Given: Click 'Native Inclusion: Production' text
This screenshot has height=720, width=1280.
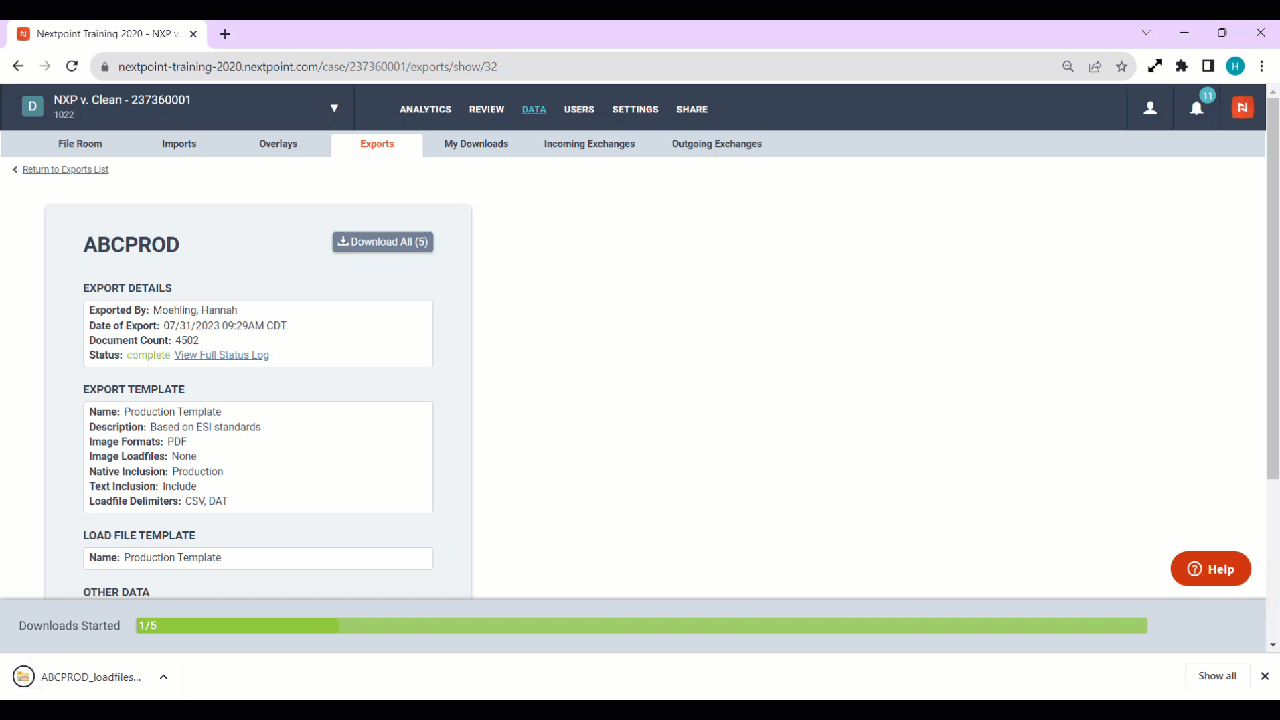Looking at the screenshot, I should [x=156, y=471].
